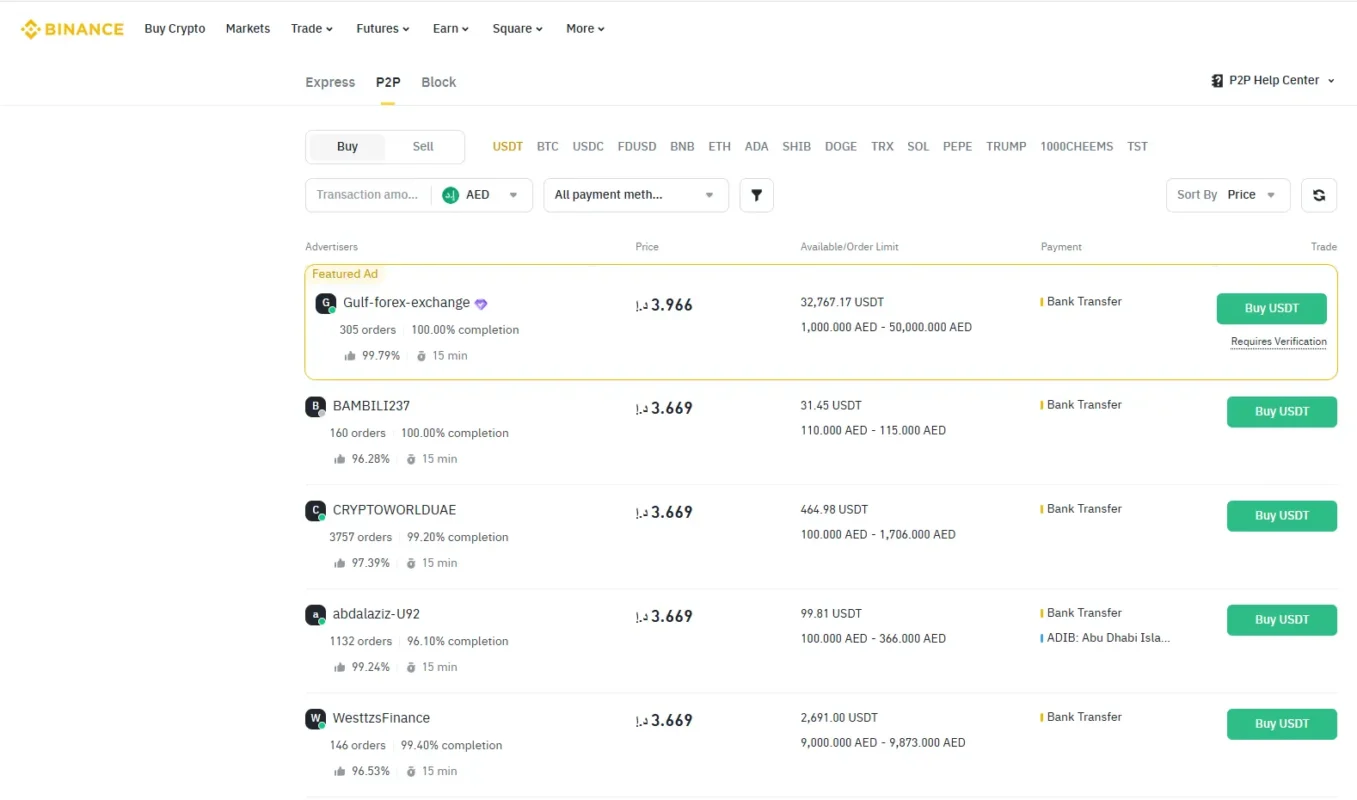Expand the More menu
This screenshot has width=1357, height=800.
click(x=585, y=29)
